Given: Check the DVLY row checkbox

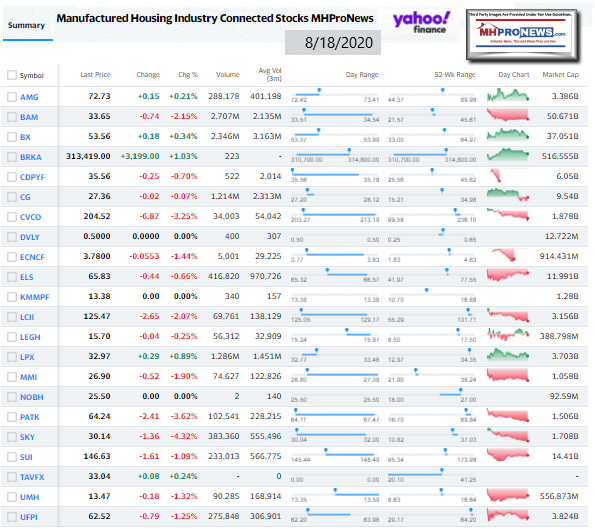Looking at the screenshot, I should 12,237.
